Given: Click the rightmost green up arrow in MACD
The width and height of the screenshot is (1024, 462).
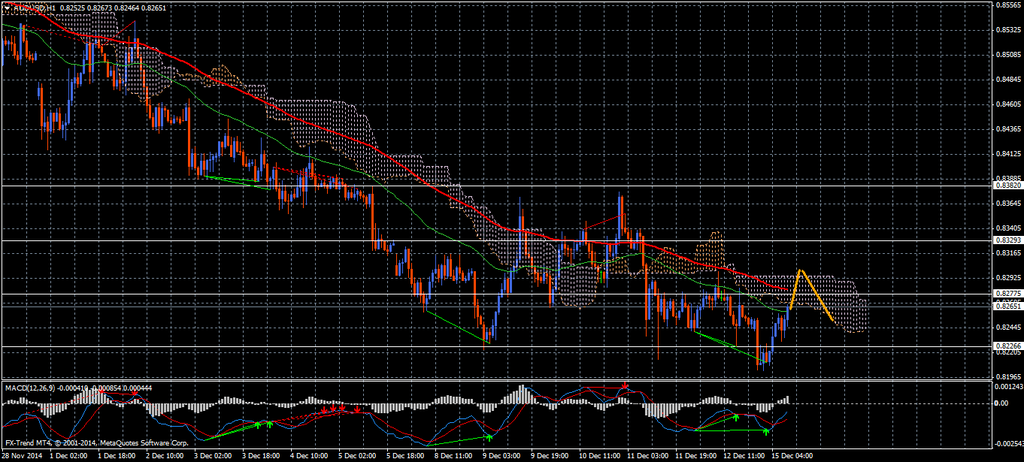Looking at the screenshot, I should point(766,430).
